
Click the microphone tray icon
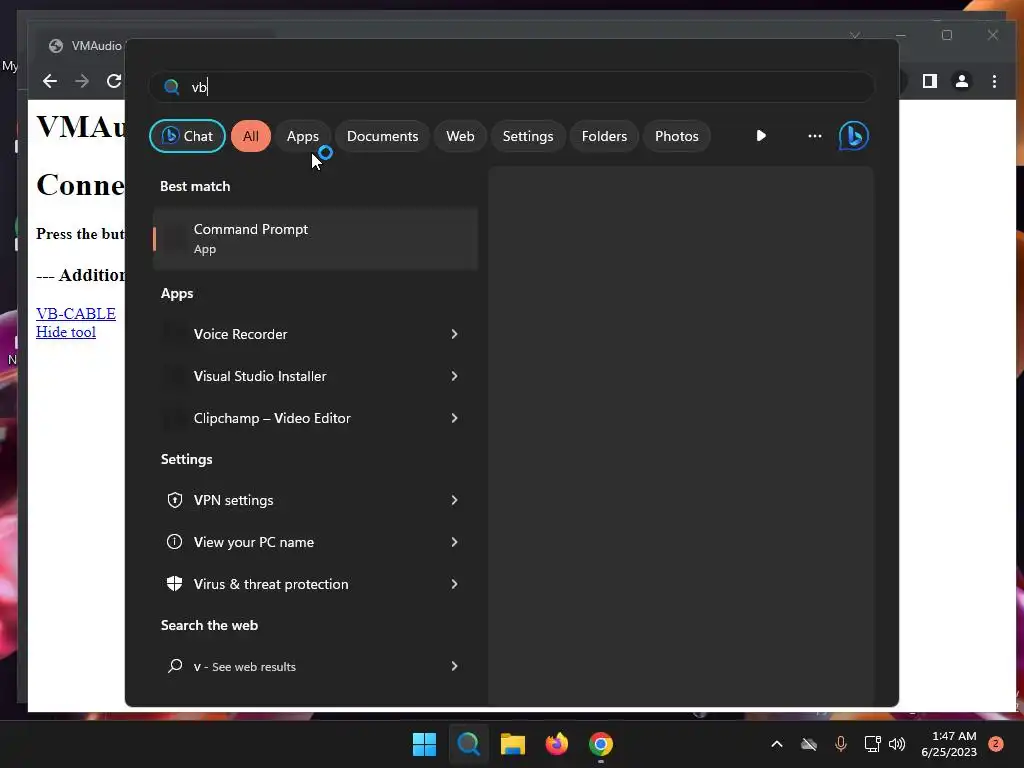(x=840, y=744)
